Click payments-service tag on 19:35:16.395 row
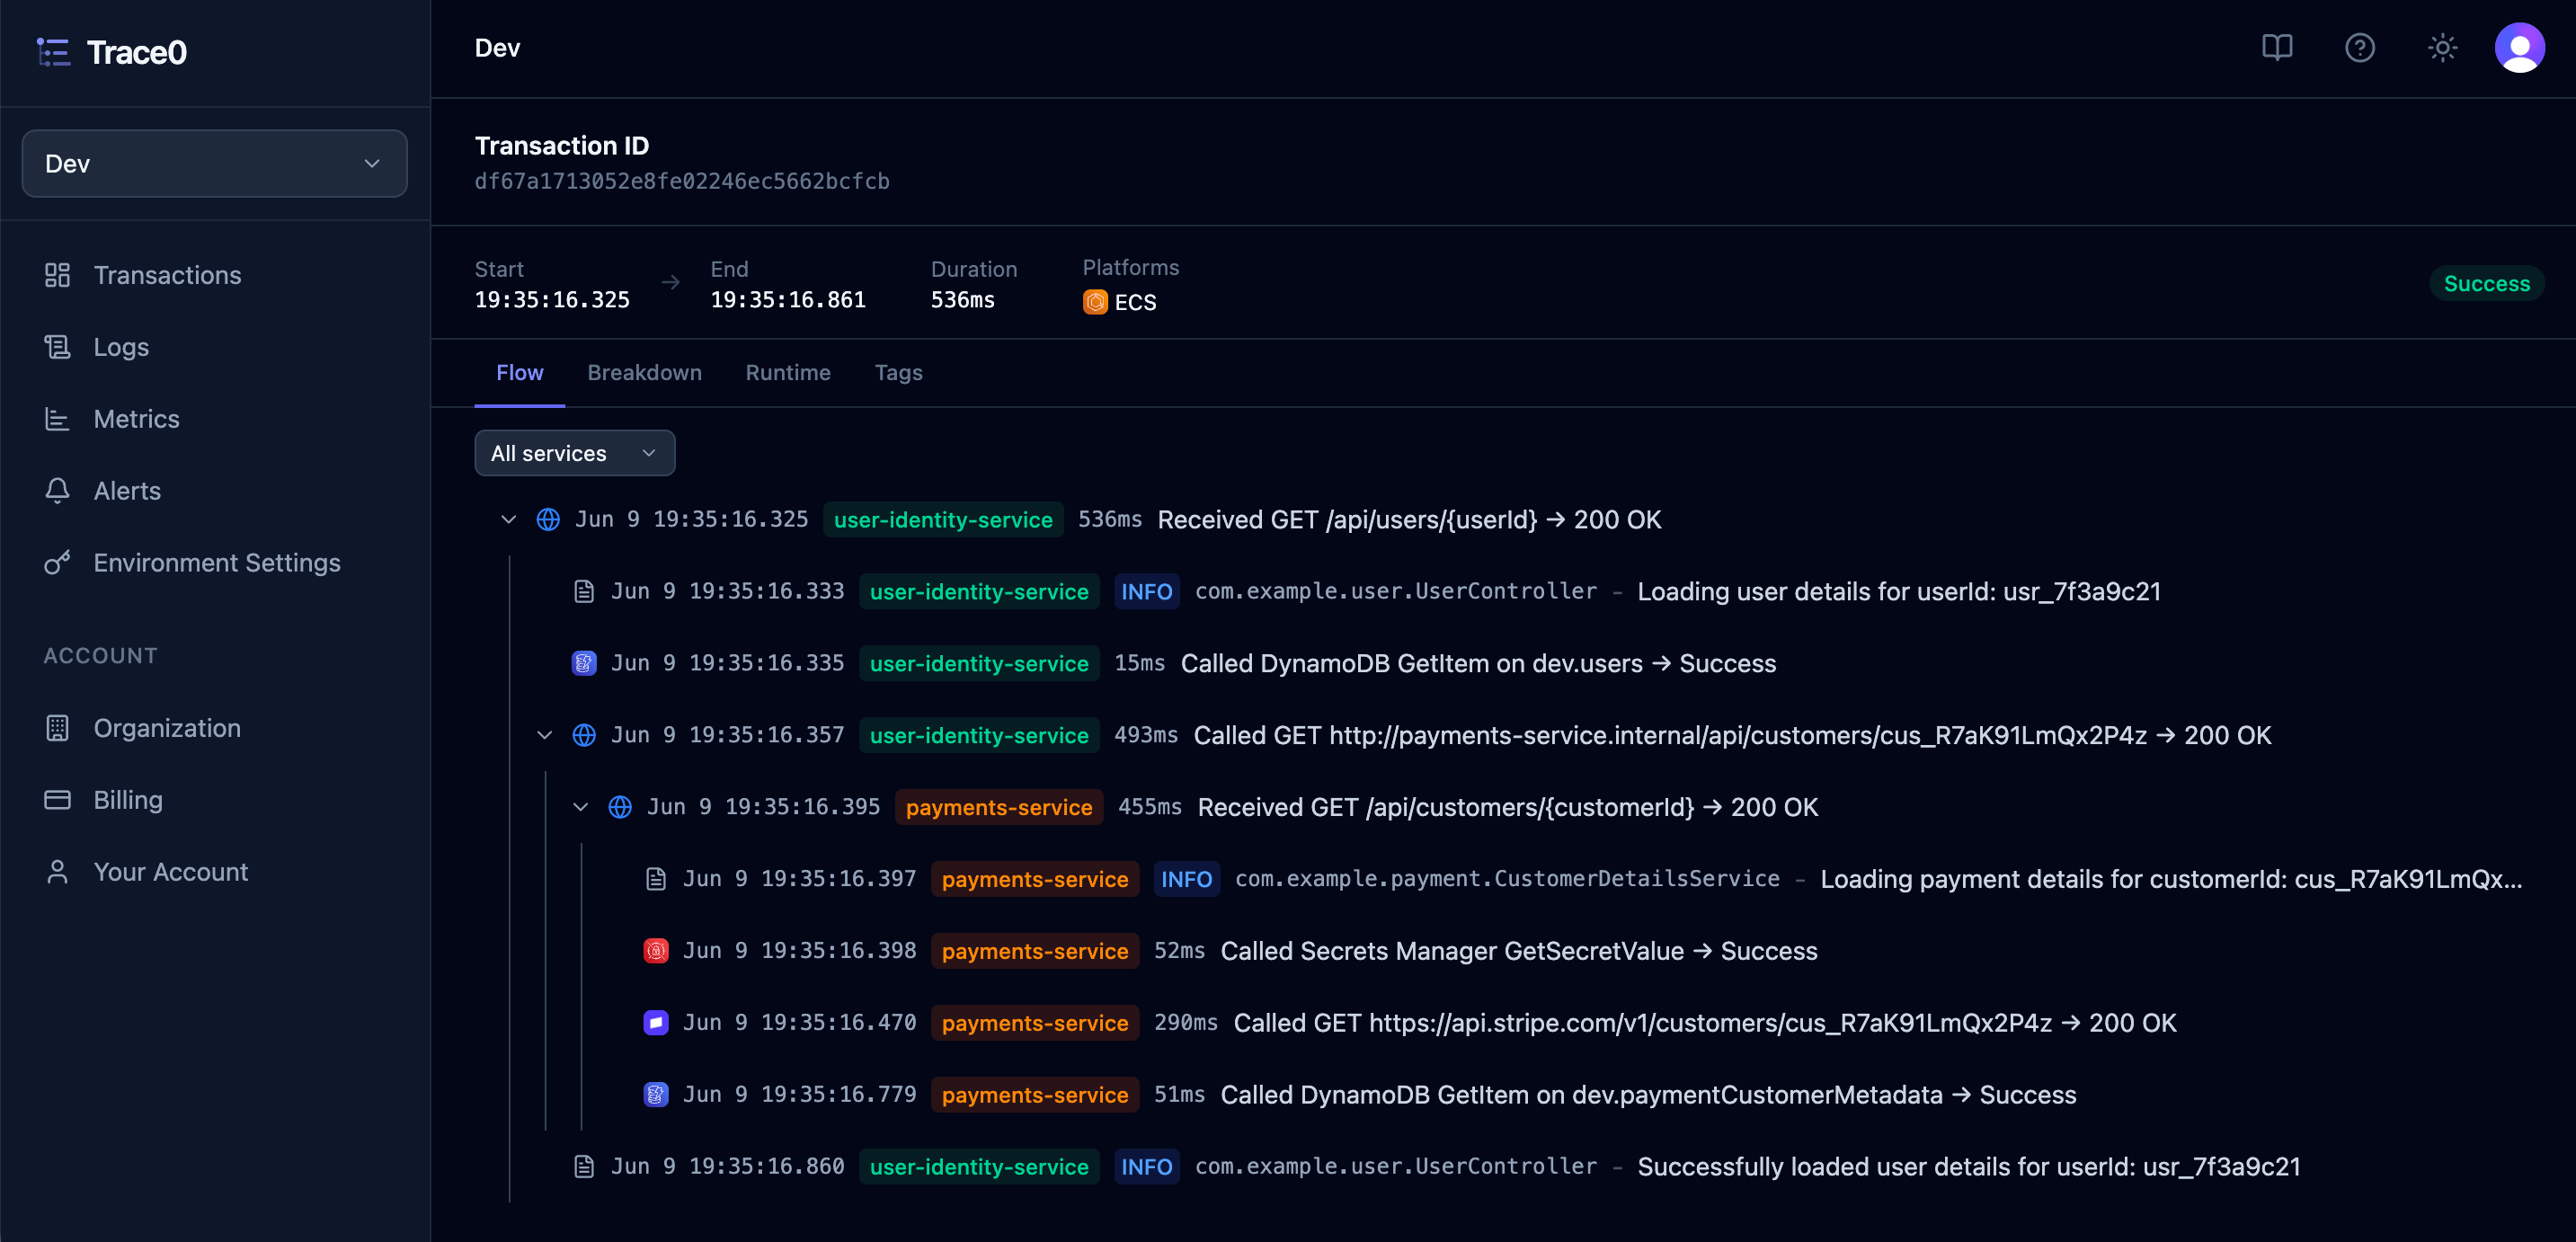This screenshot has height=1242, width=2576. (x=999, y=808)
